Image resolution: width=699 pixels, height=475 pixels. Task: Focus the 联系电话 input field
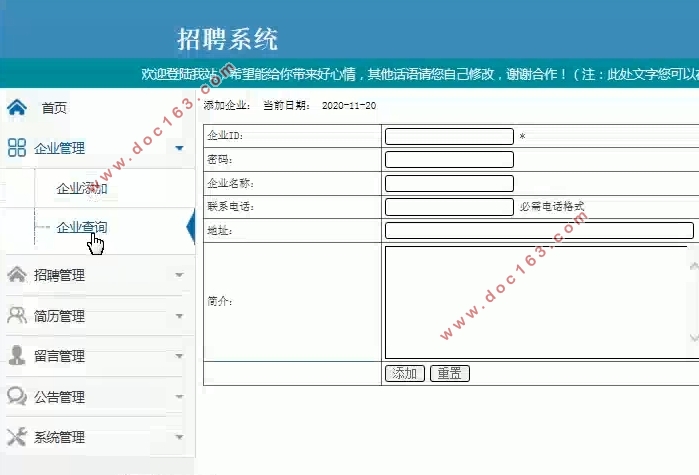(x=449, y=207)
